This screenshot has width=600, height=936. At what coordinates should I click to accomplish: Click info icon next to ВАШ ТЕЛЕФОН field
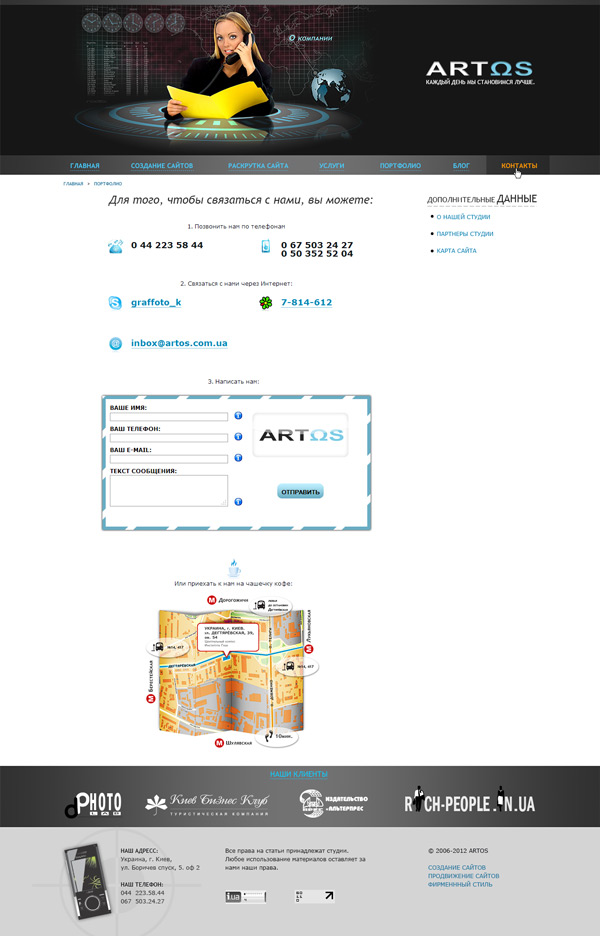tap(238, 437)
